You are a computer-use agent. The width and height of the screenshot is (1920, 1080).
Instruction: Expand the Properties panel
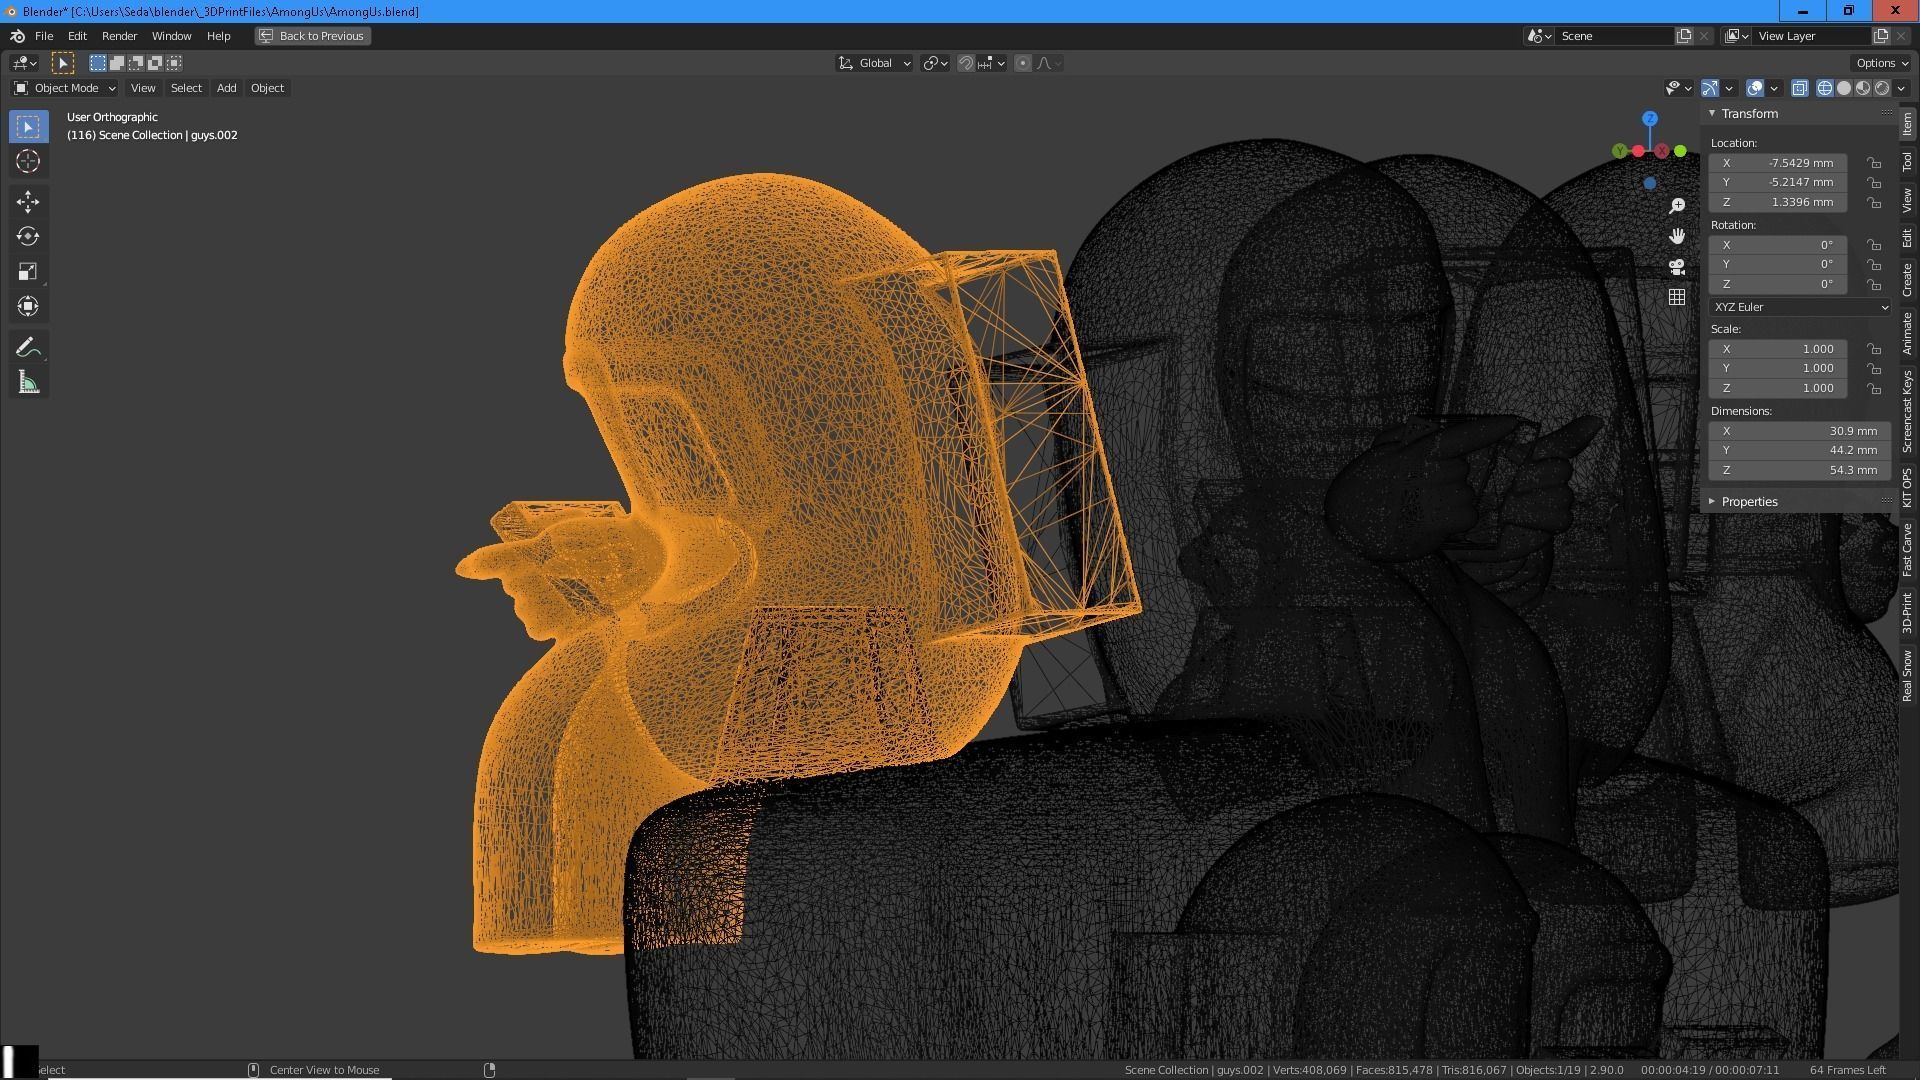coord(1749,502)
